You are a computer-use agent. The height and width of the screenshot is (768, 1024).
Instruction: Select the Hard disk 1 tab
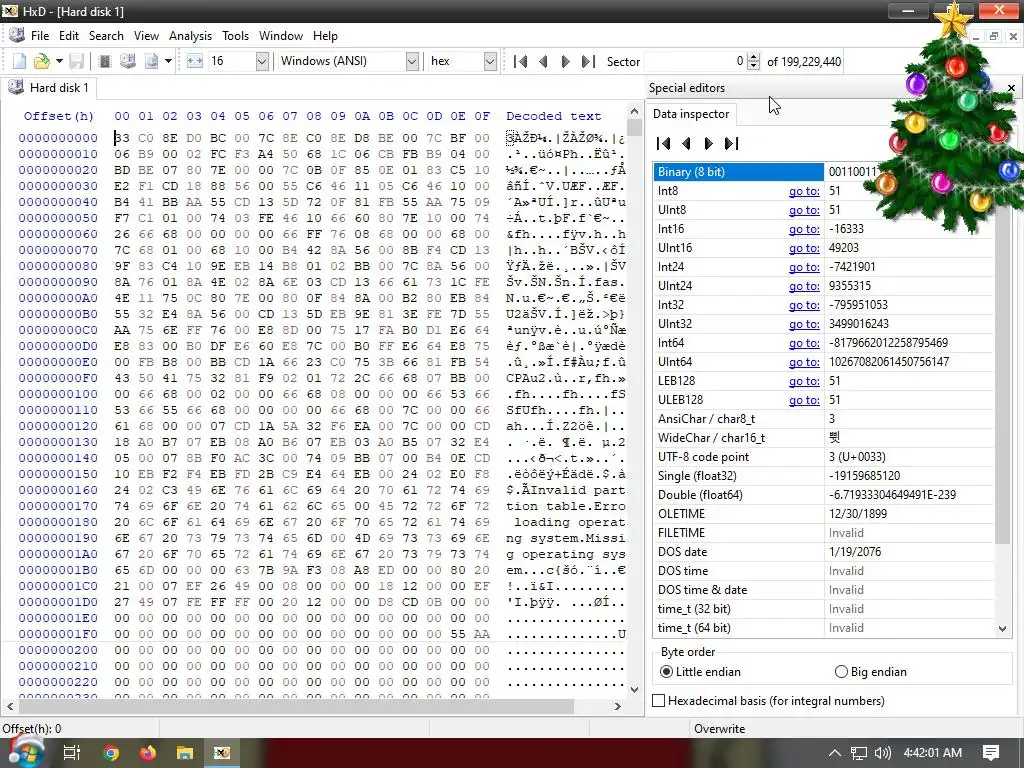[50, 88]
